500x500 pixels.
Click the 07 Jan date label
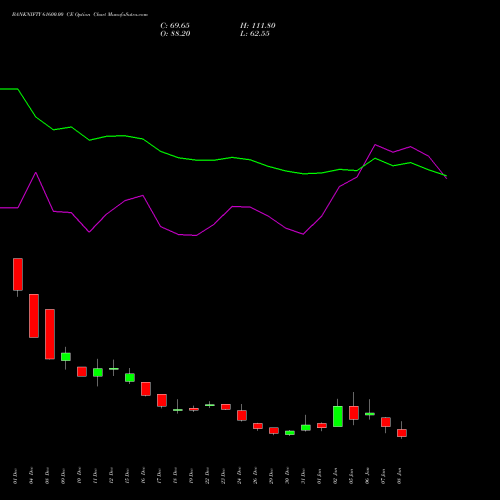[x=383, y=476]
